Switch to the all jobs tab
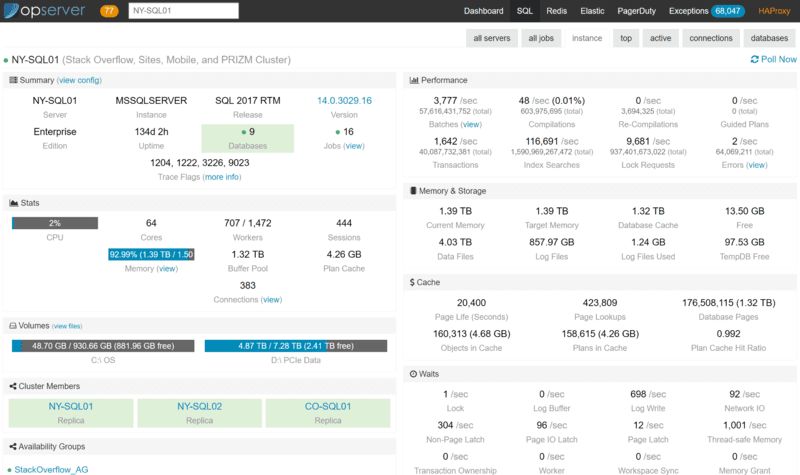 (x=541, y=38)
